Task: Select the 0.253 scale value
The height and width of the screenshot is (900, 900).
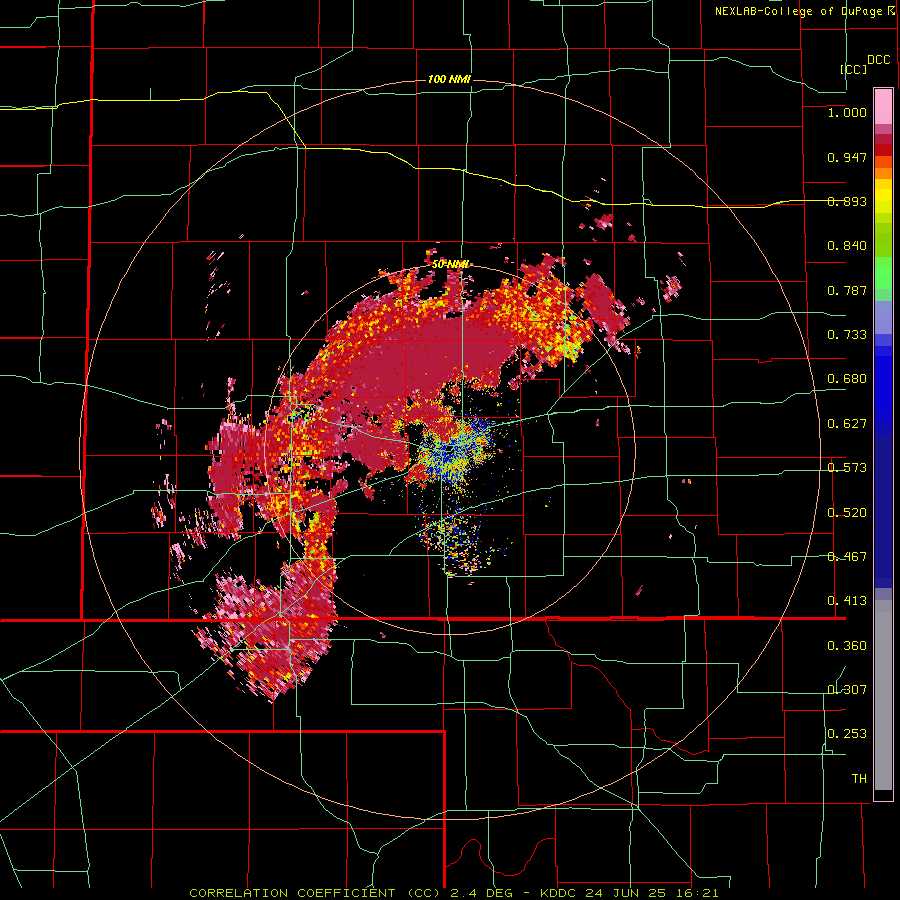Action: 847,734
